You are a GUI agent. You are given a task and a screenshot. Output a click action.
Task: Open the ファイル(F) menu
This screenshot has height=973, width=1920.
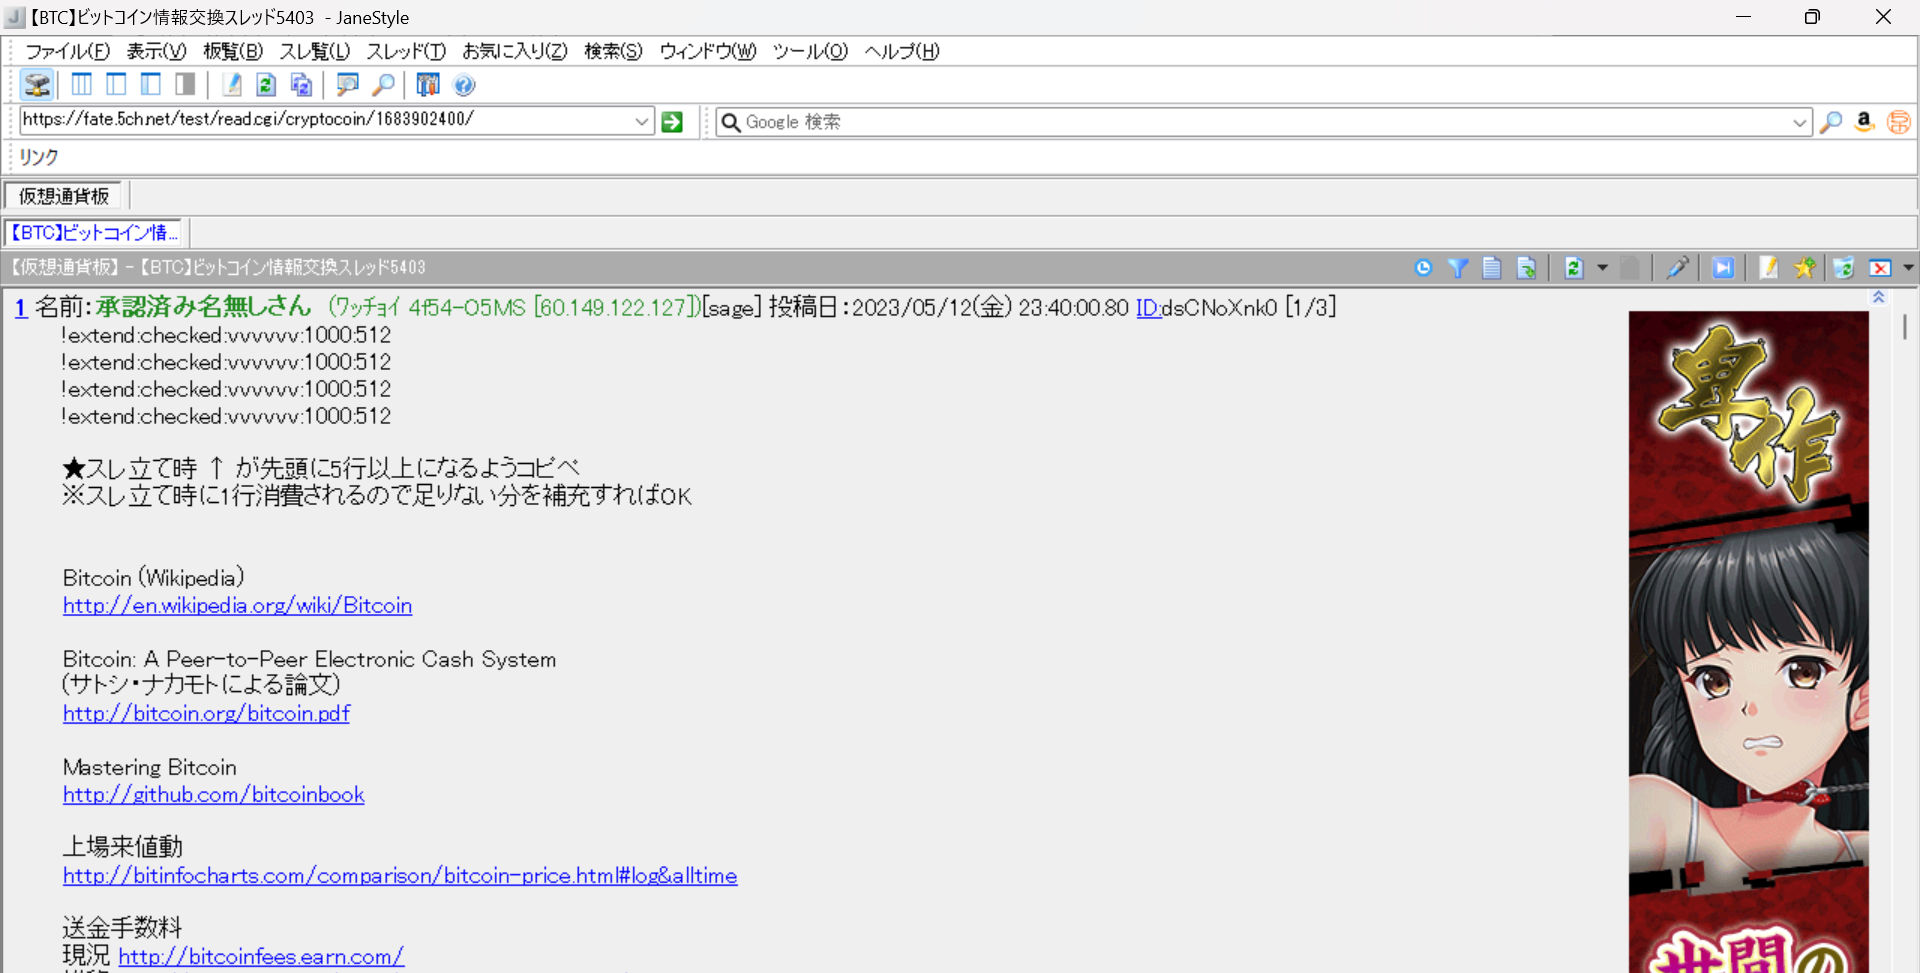click(68, 51)
